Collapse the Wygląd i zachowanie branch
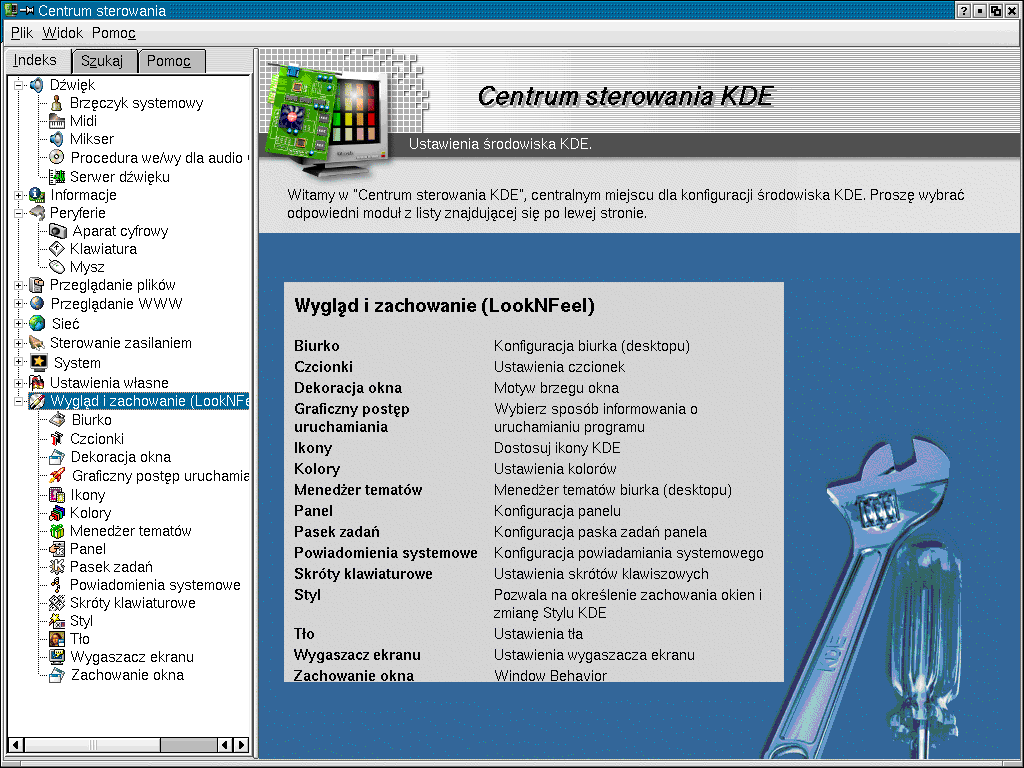Screen dimensions: 1024x768 (x=18, y=401)
